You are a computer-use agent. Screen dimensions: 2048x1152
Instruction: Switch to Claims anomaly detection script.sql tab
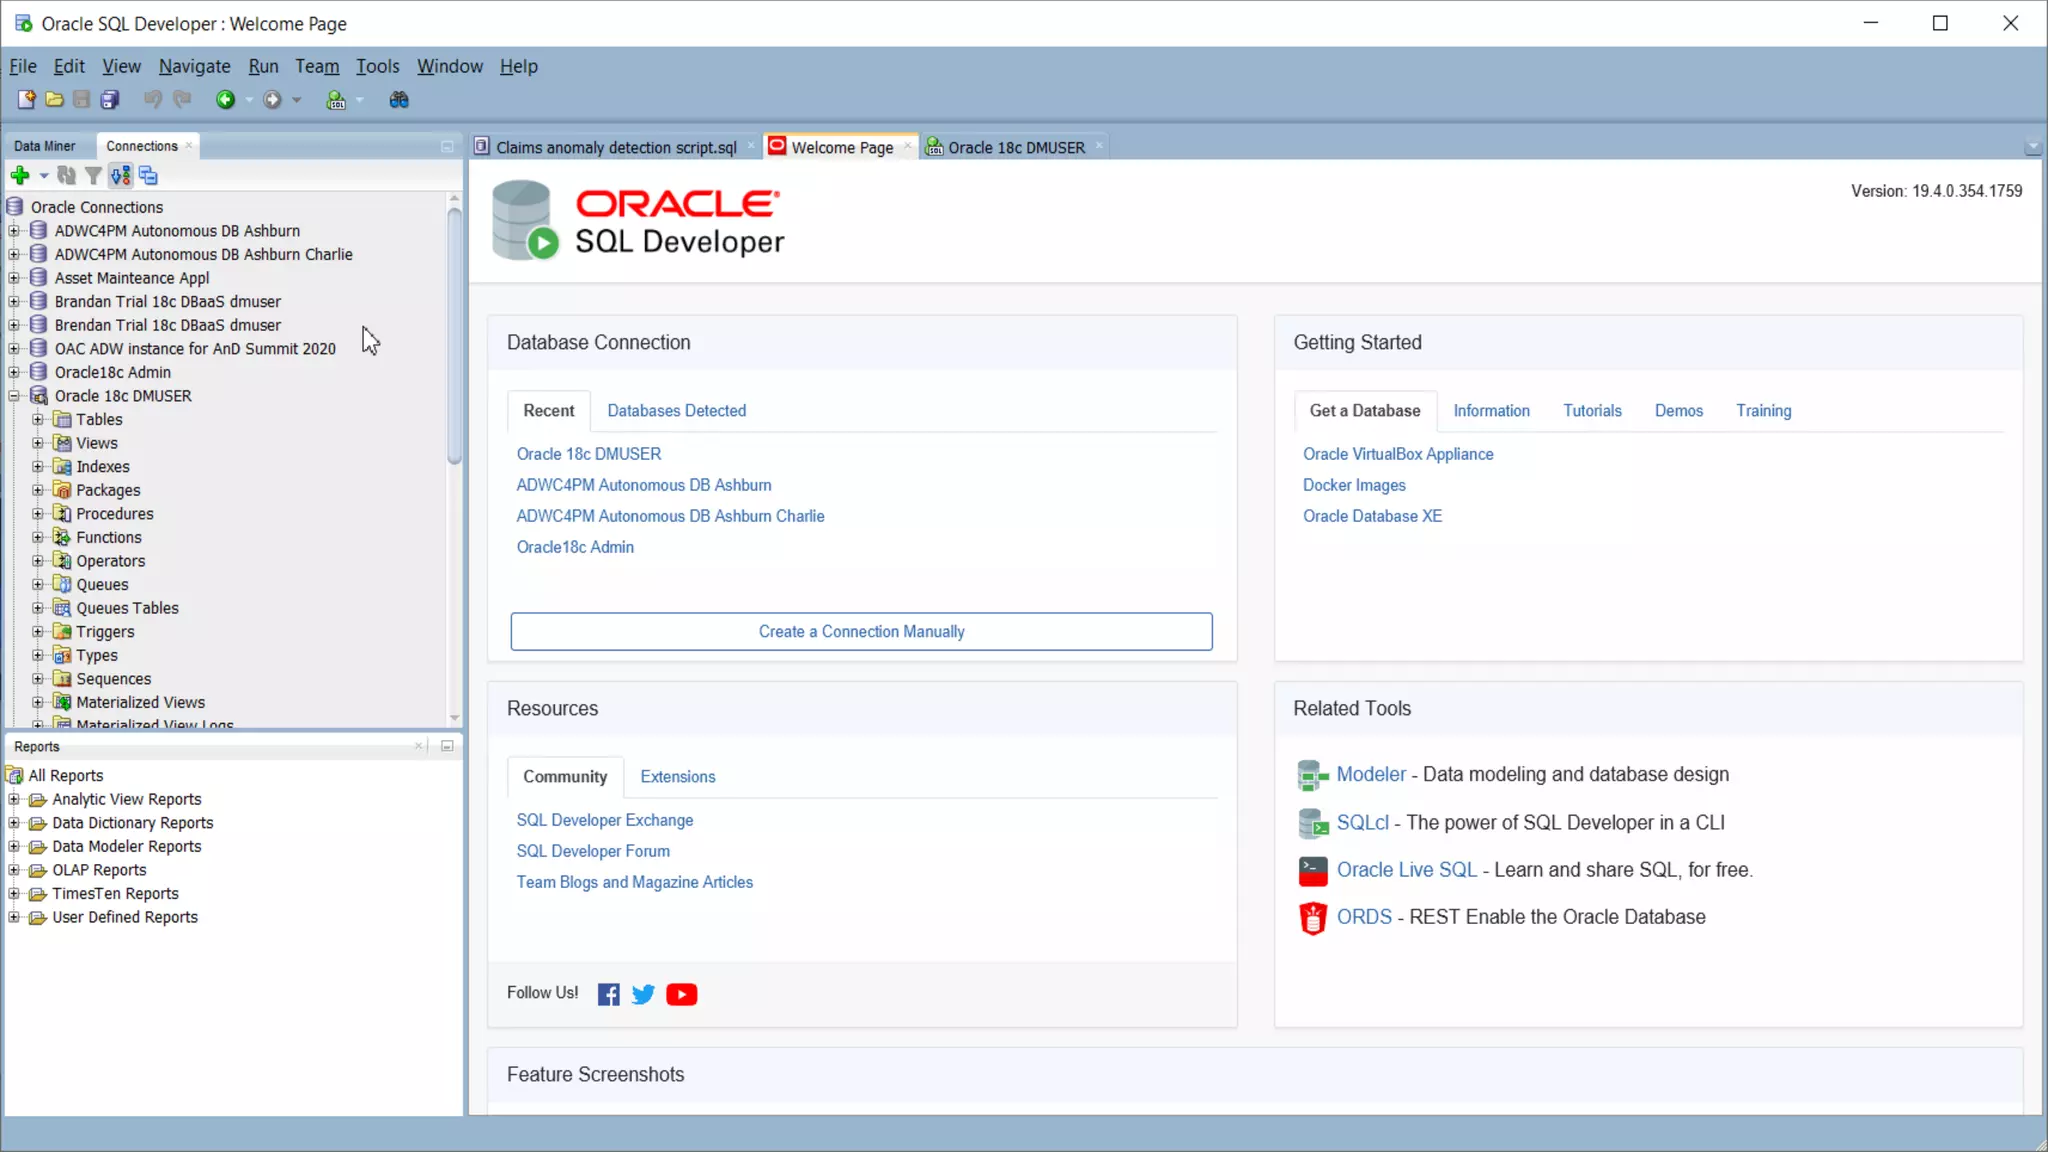[616, 147]
